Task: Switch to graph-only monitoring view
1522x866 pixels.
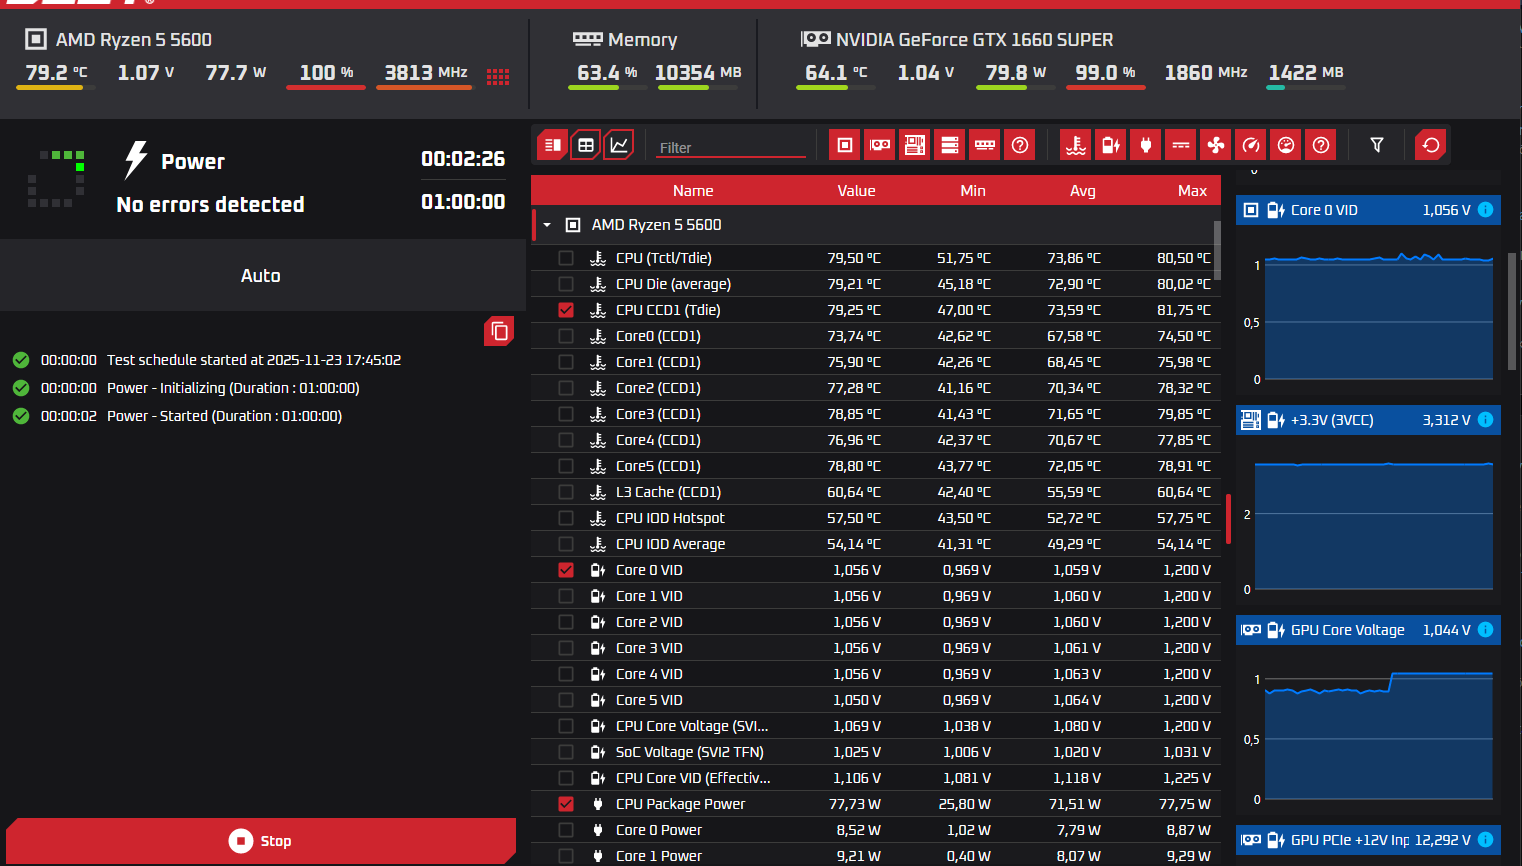Action: pos(619,145)
